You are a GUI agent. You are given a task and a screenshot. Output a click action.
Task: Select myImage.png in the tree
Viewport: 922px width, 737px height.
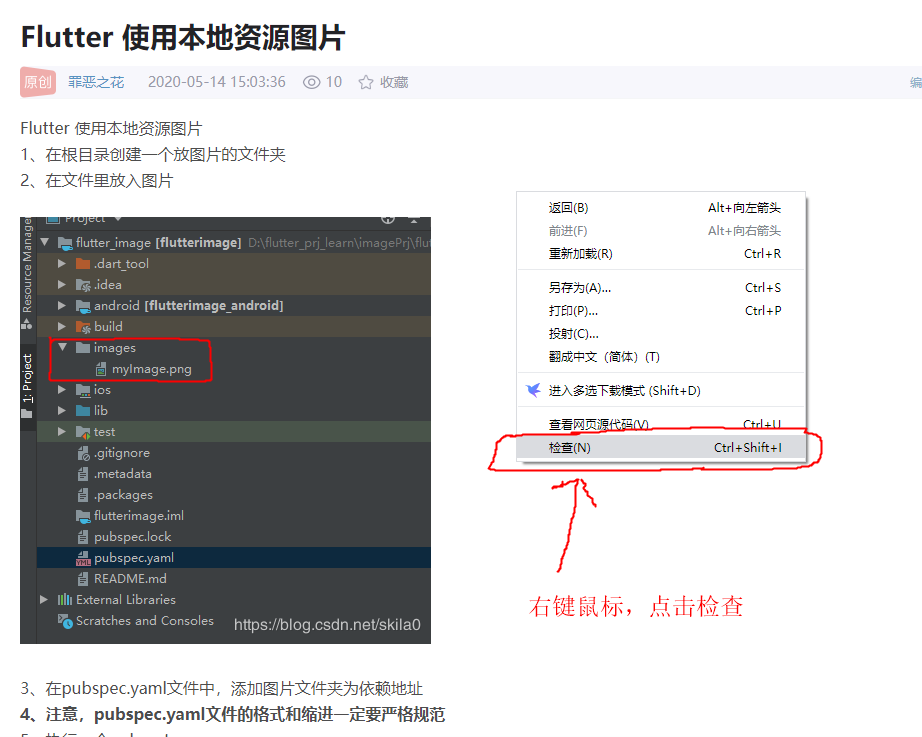[152, 369]
